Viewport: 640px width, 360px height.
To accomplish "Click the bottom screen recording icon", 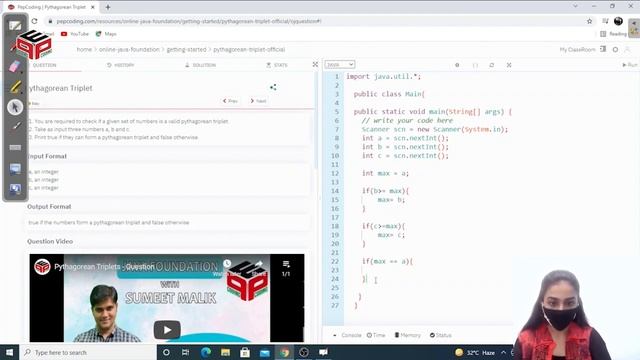I will coord(15,189).
